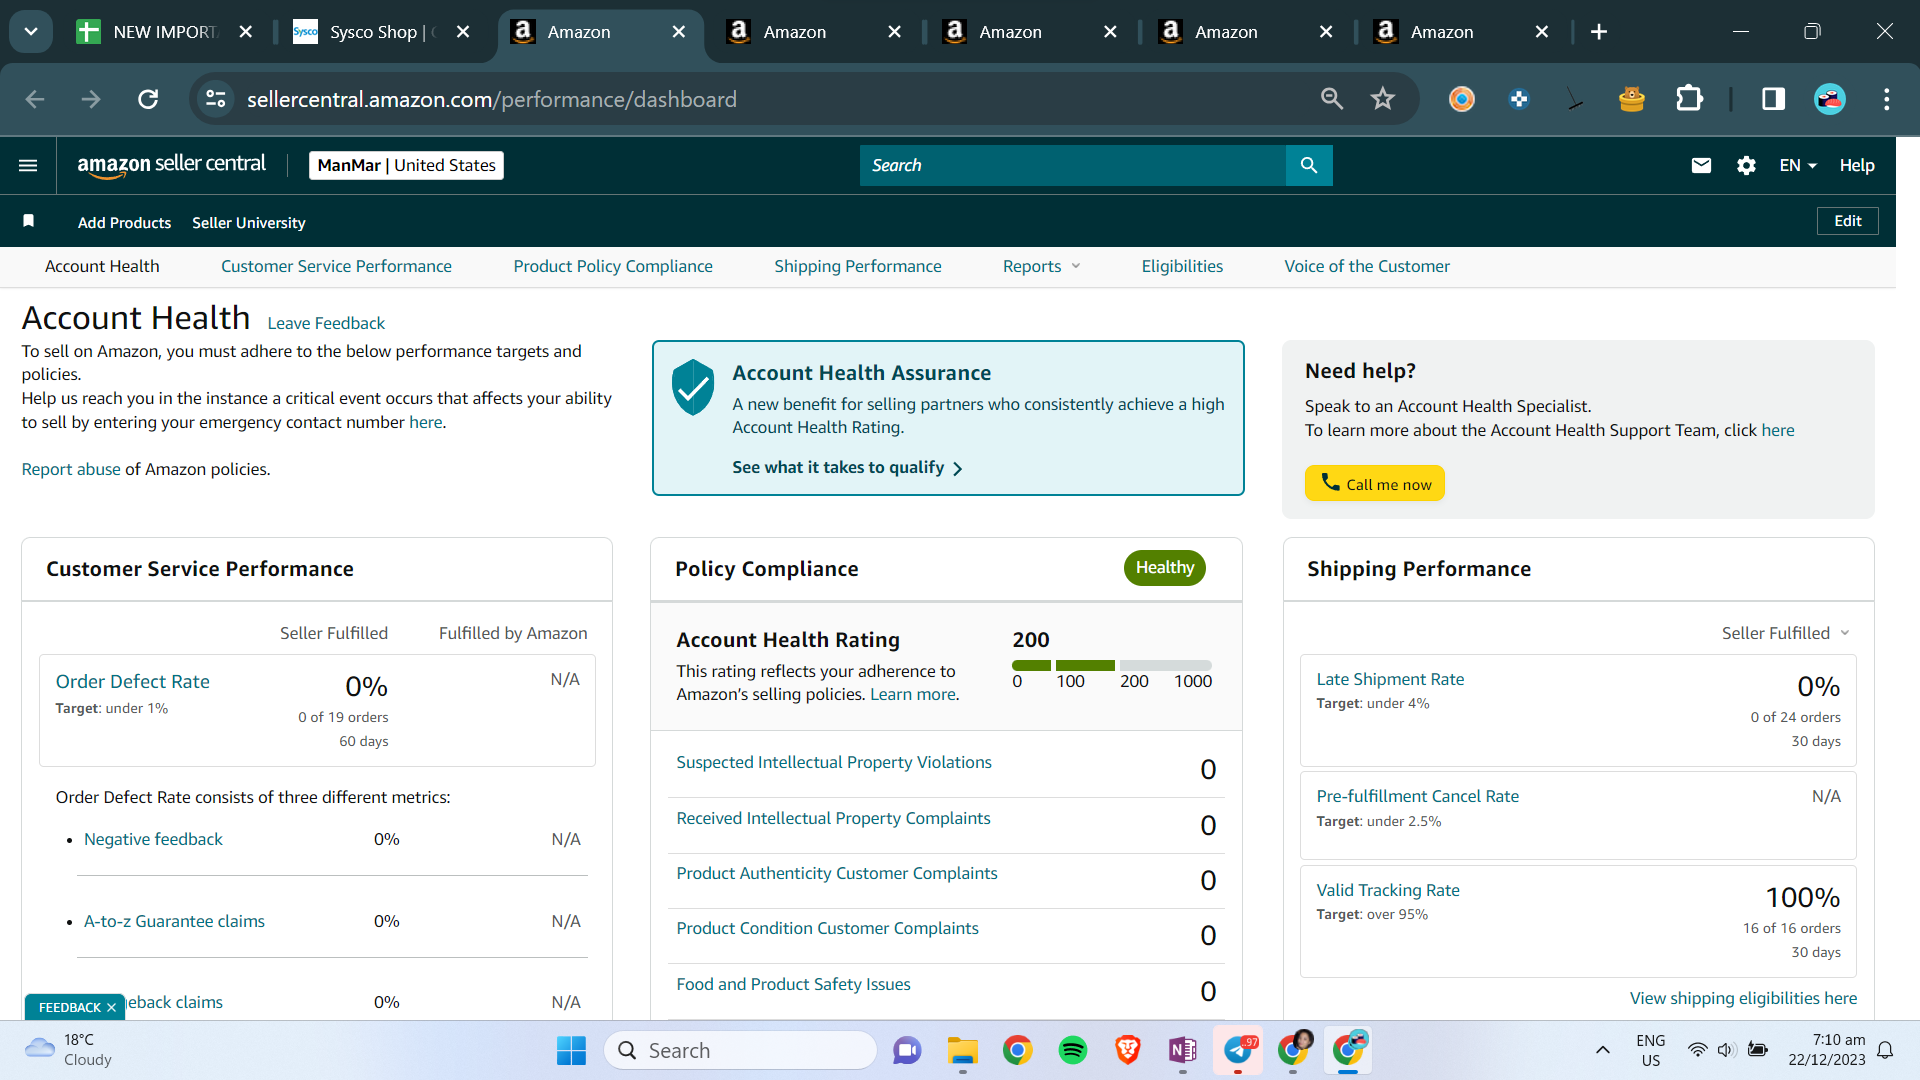Click the browser address bar URL
Screen dimensions: 1920x1080
coord(492,99)
